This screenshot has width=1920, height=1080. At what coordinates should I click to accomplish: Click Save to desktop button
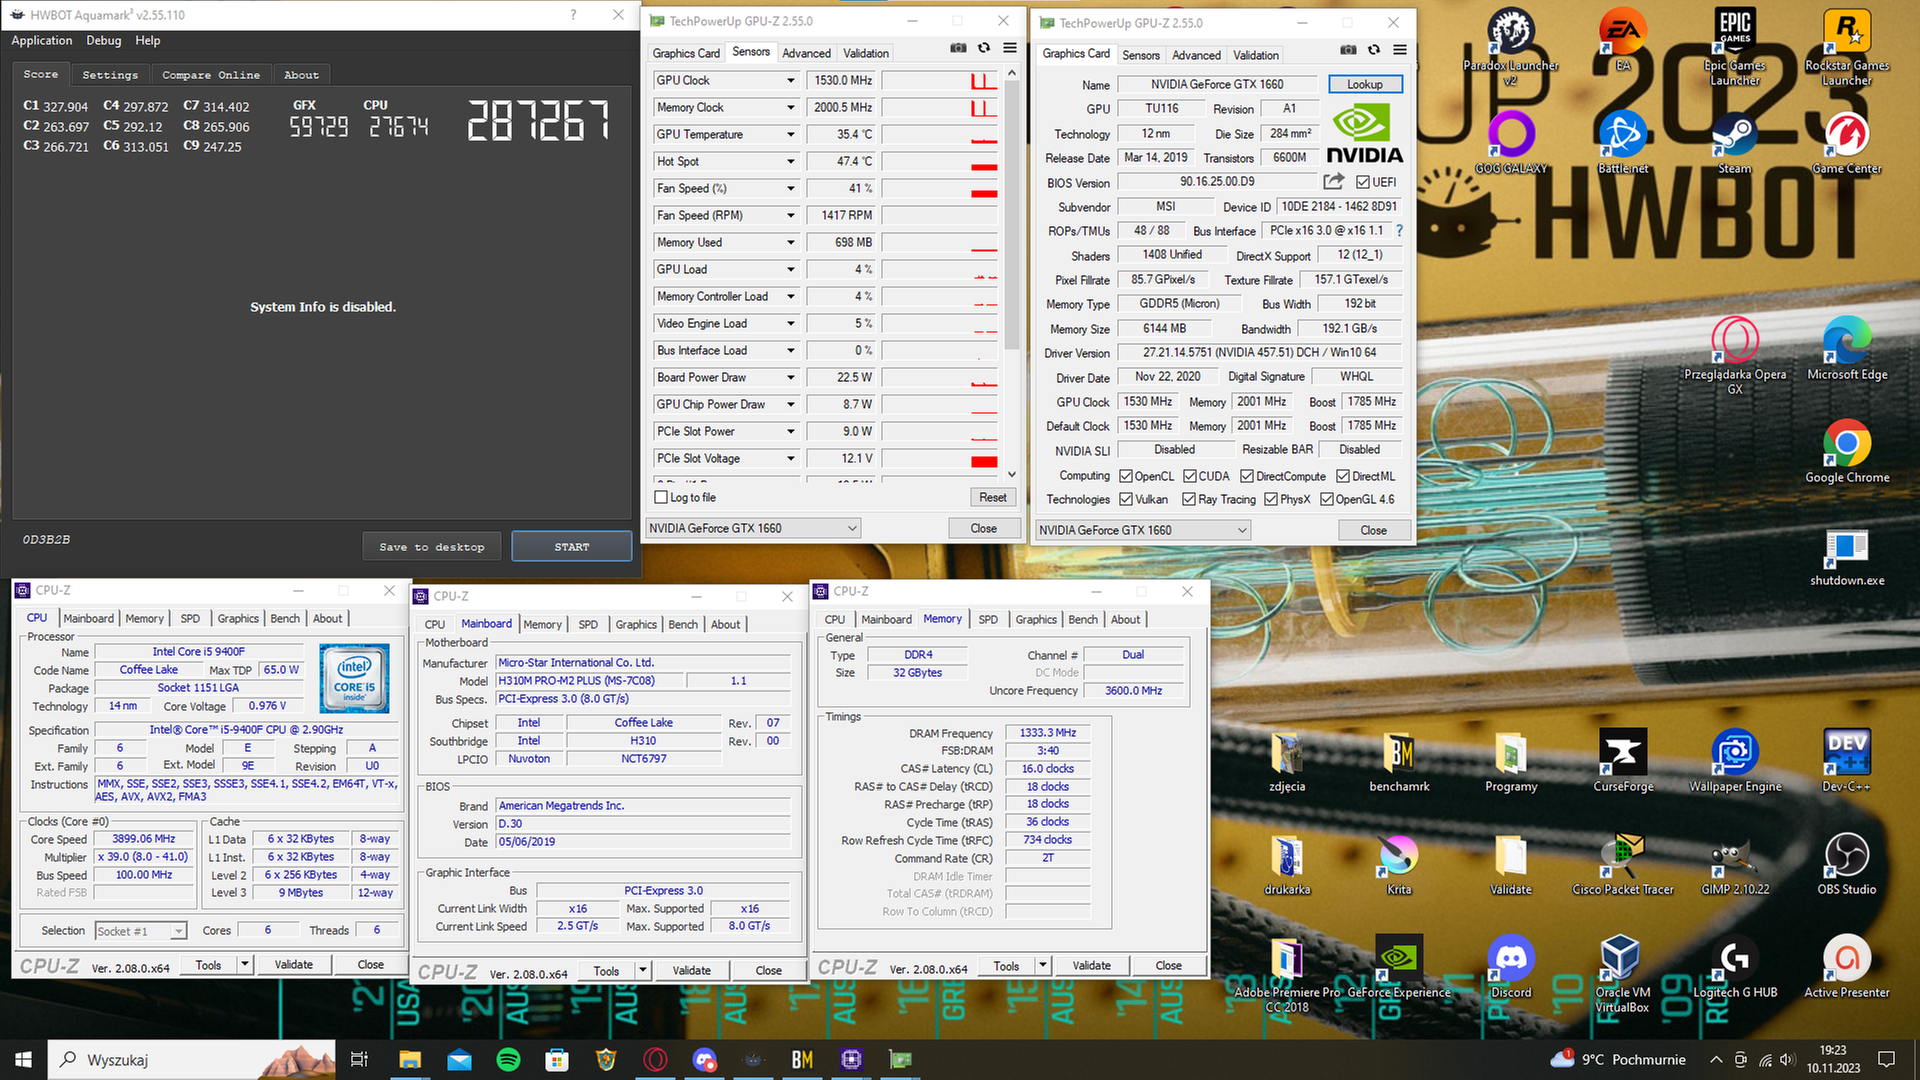432,547
